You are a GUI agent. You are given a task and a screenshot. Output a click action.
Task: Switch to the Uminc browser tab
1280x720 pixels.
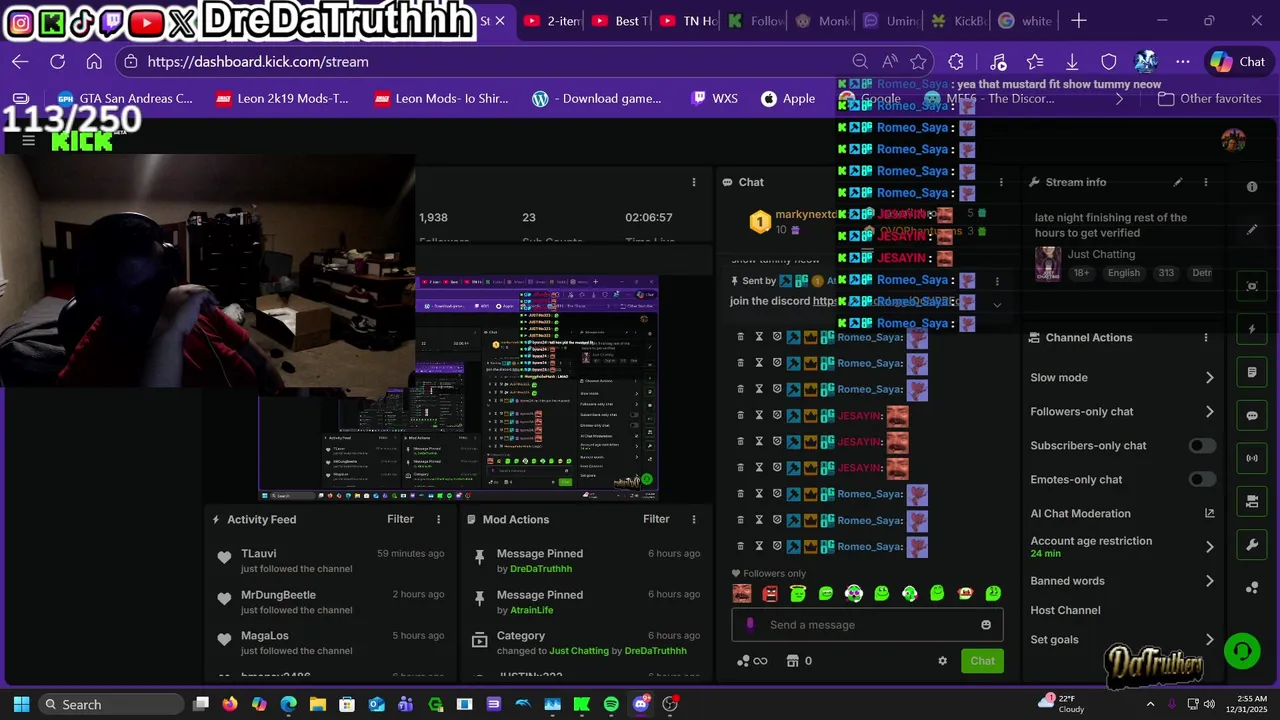tap(890, 21)
